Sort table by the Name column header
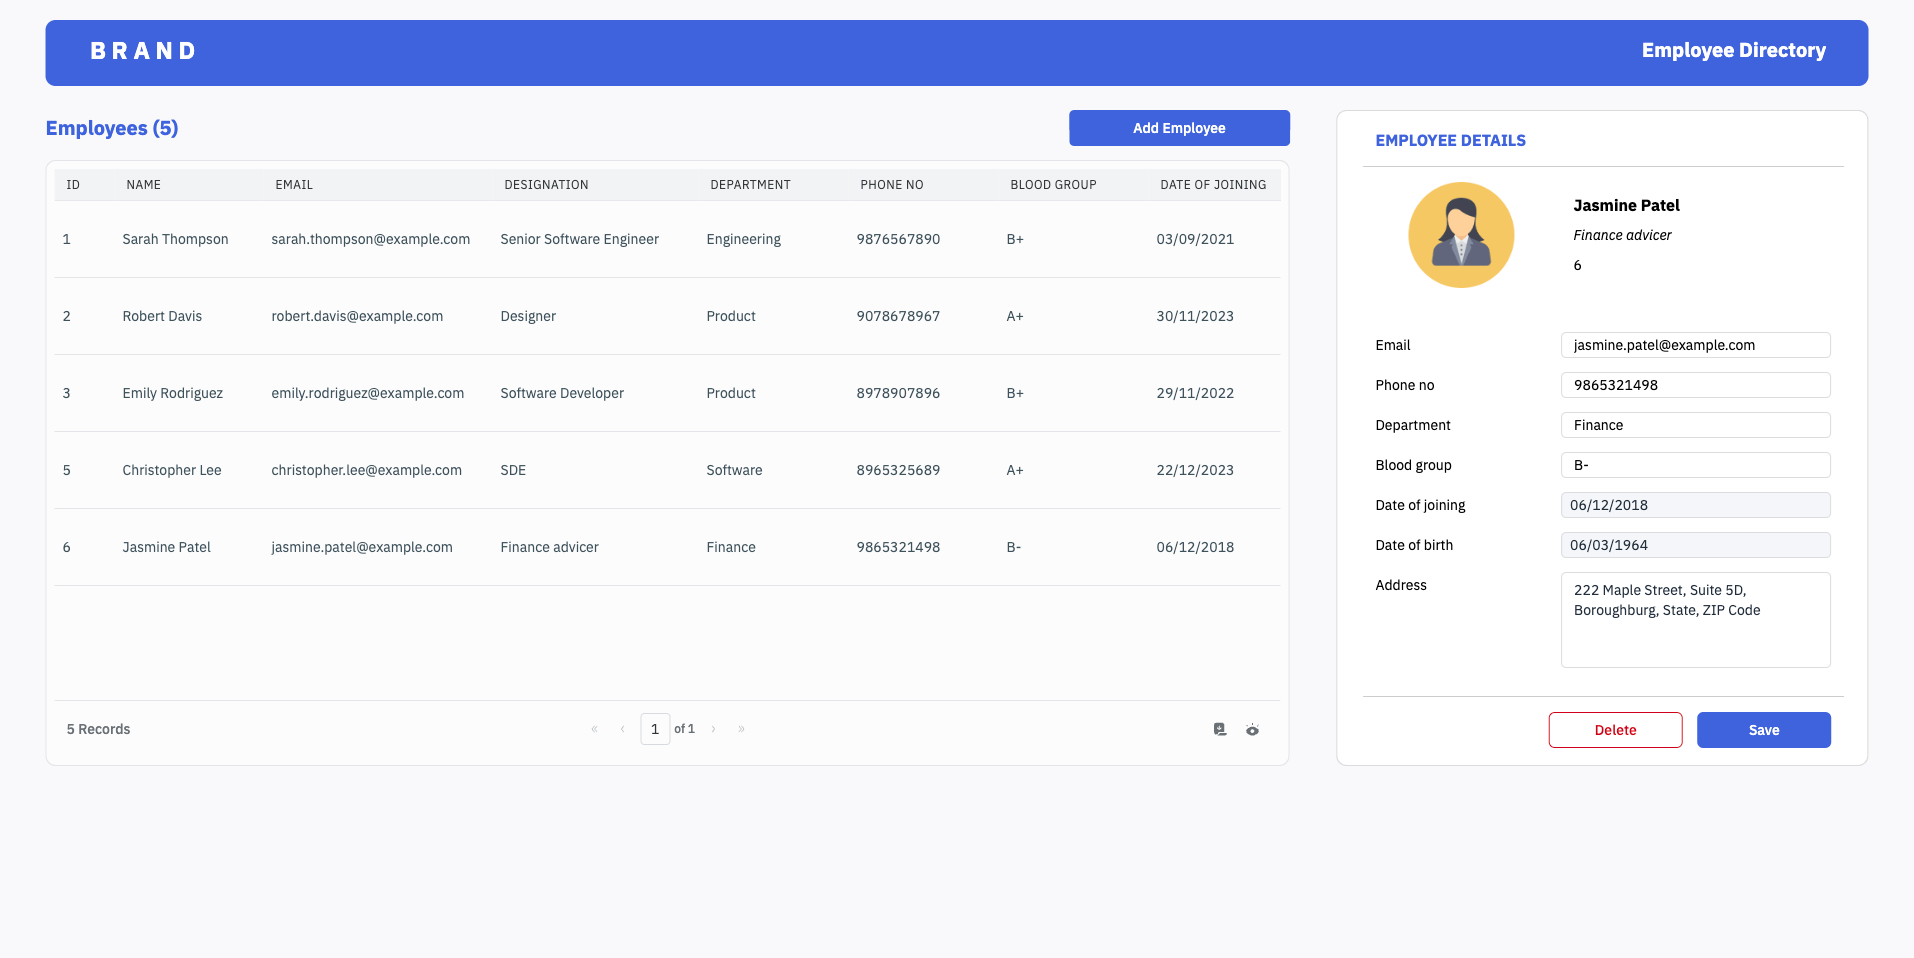Image resolution: width=1914 pixels, height=958 pixels. pyautogui.click(x=144, y=185)
